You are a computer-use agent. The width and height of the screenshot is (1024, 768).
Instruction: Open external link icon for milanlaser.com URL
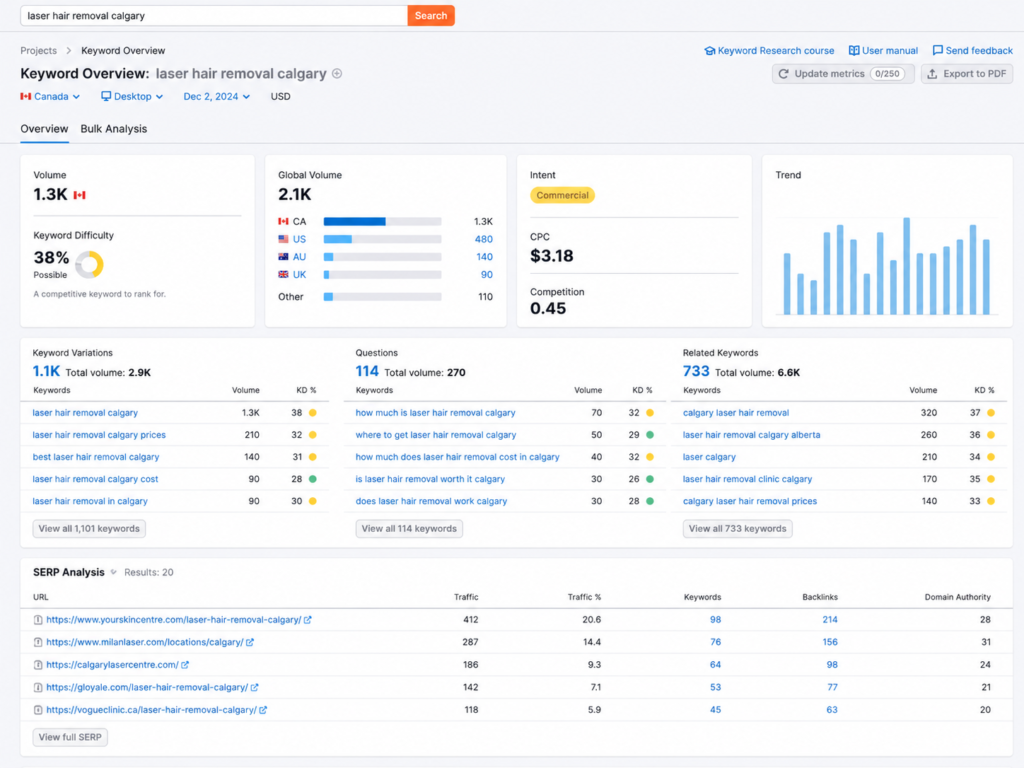coord(250,643)
